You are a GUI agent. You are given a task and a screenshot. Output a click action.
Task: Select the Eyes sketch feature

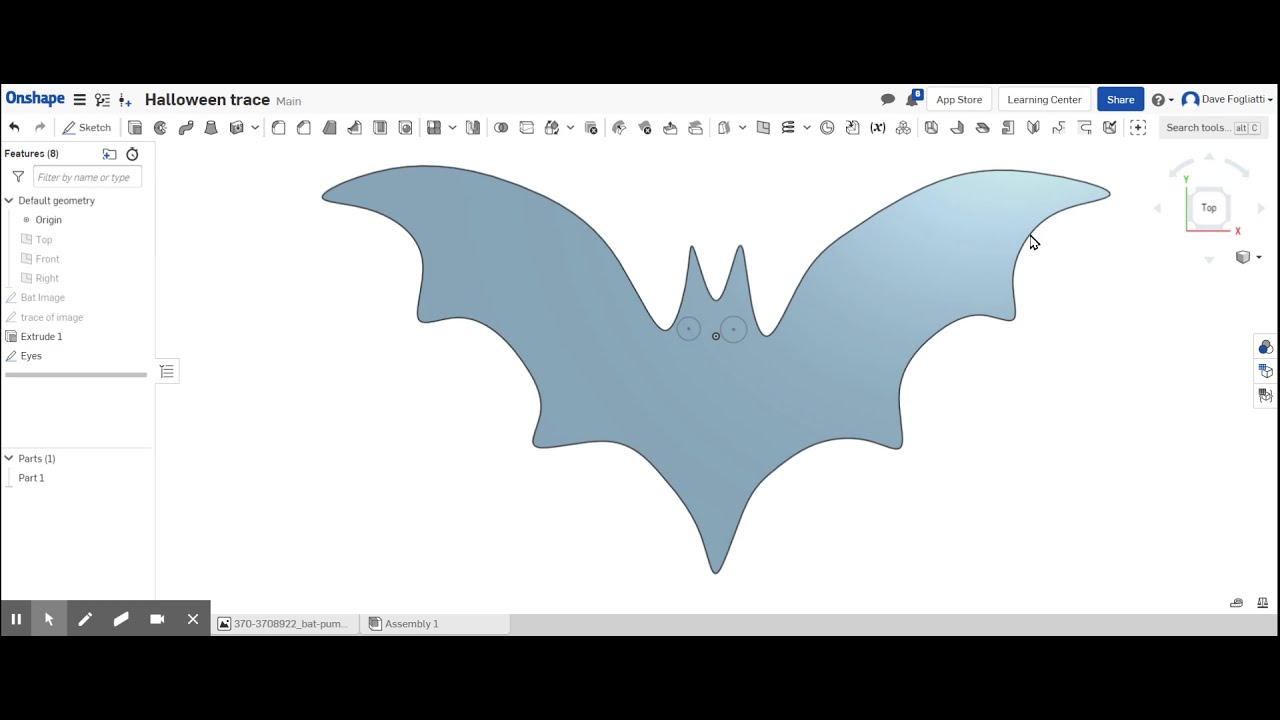pos(31,356)
